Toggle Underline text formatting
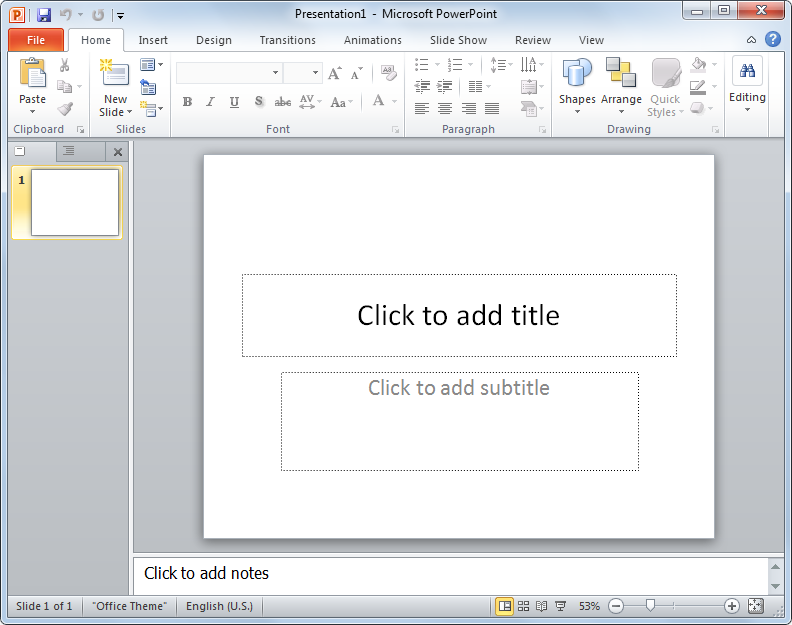The height and width of the screenshot is (625, 792). click(235, 102)
